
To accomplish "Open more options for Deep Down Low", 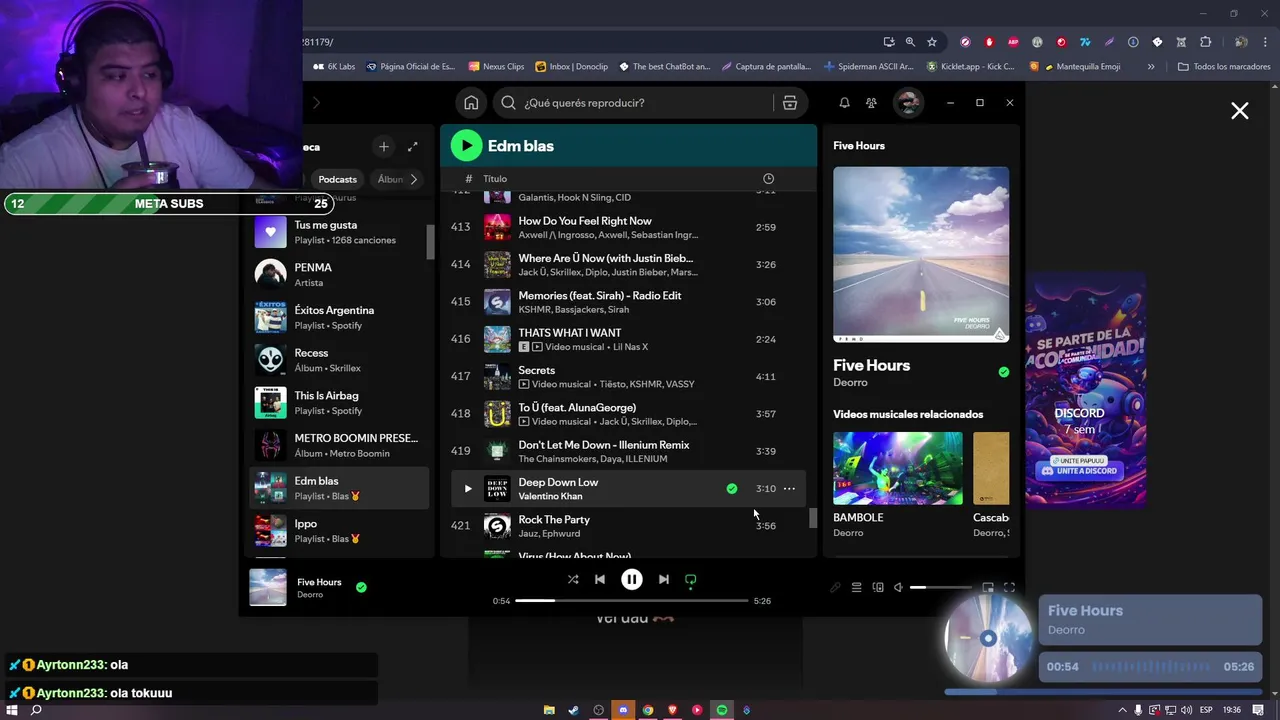I will coord(789,489).
